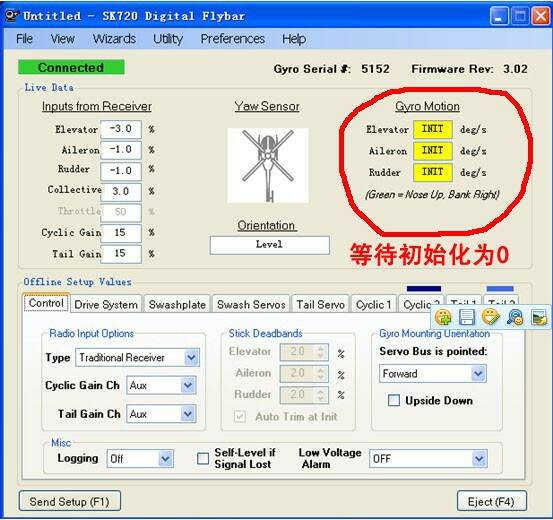Click the Gyro Motion heading
The height and width of the screenshot is (520, 553).
427,106
